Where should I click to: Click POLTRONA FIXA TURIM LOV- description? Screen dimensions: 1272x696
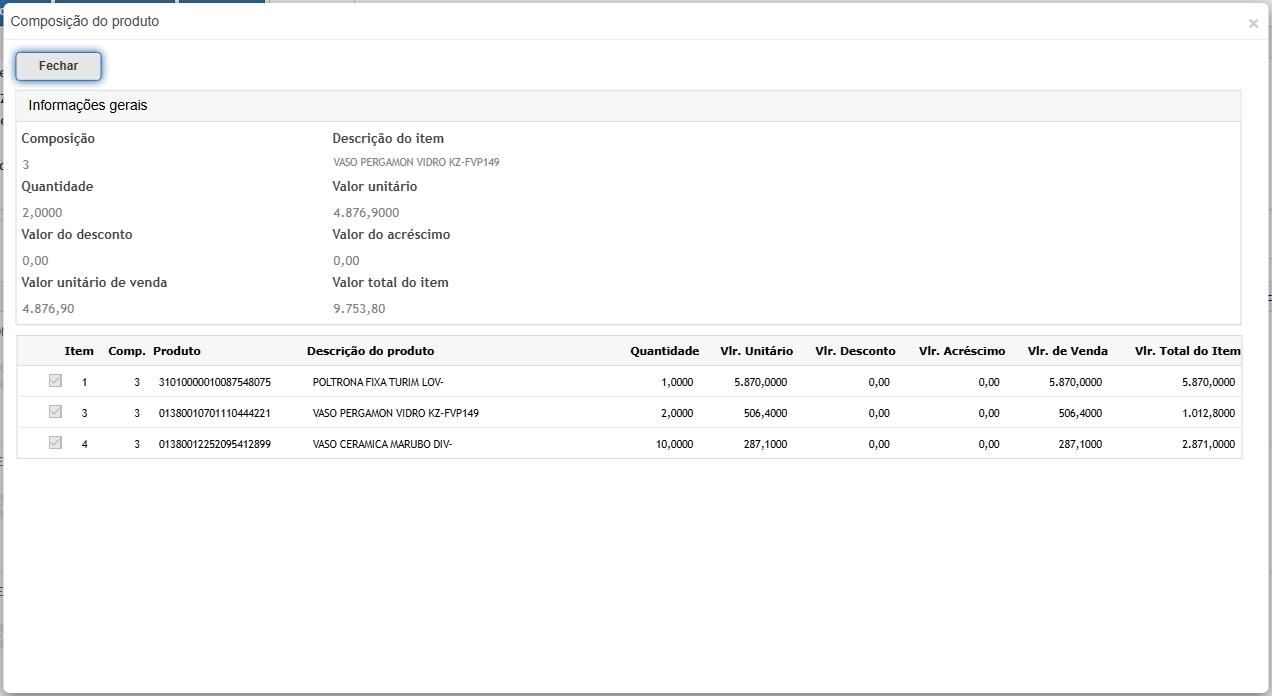pyautogui.click(x=378, y=382)
